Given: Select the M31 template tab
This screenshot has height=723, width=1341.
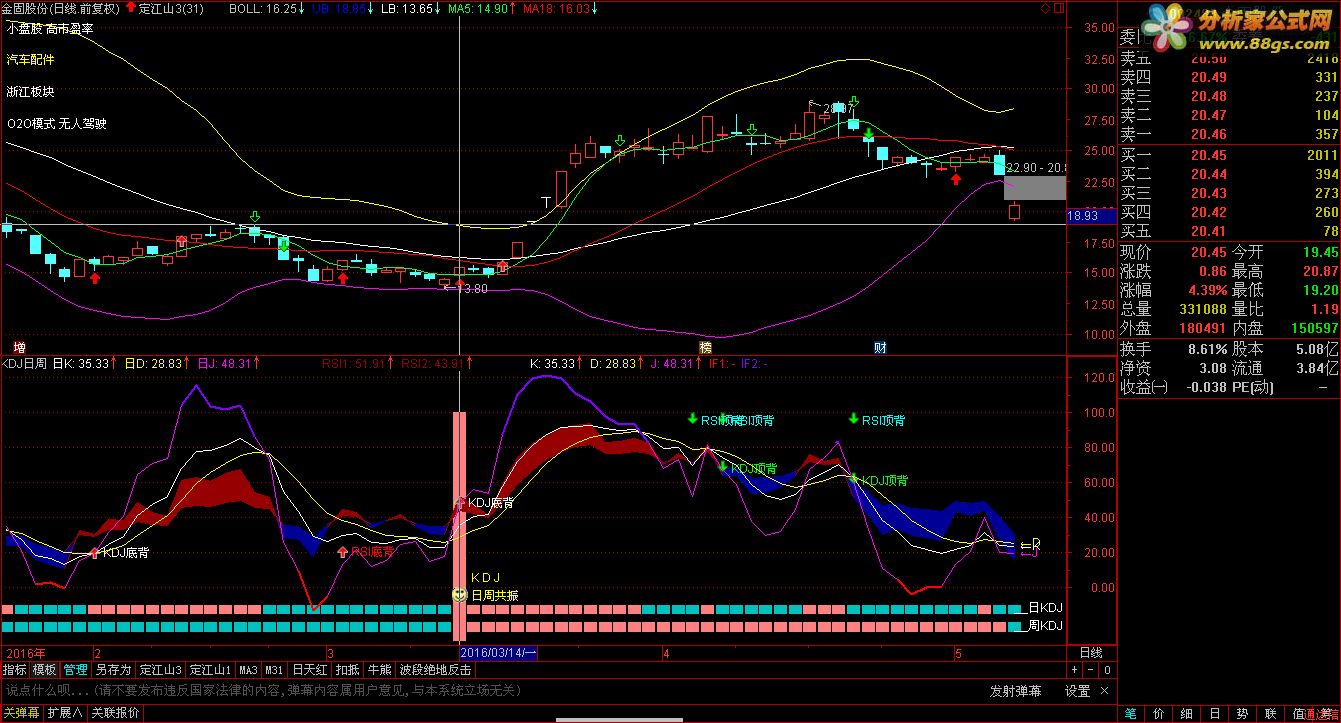Looking at the screenshot, I should [x=275, y=670].
